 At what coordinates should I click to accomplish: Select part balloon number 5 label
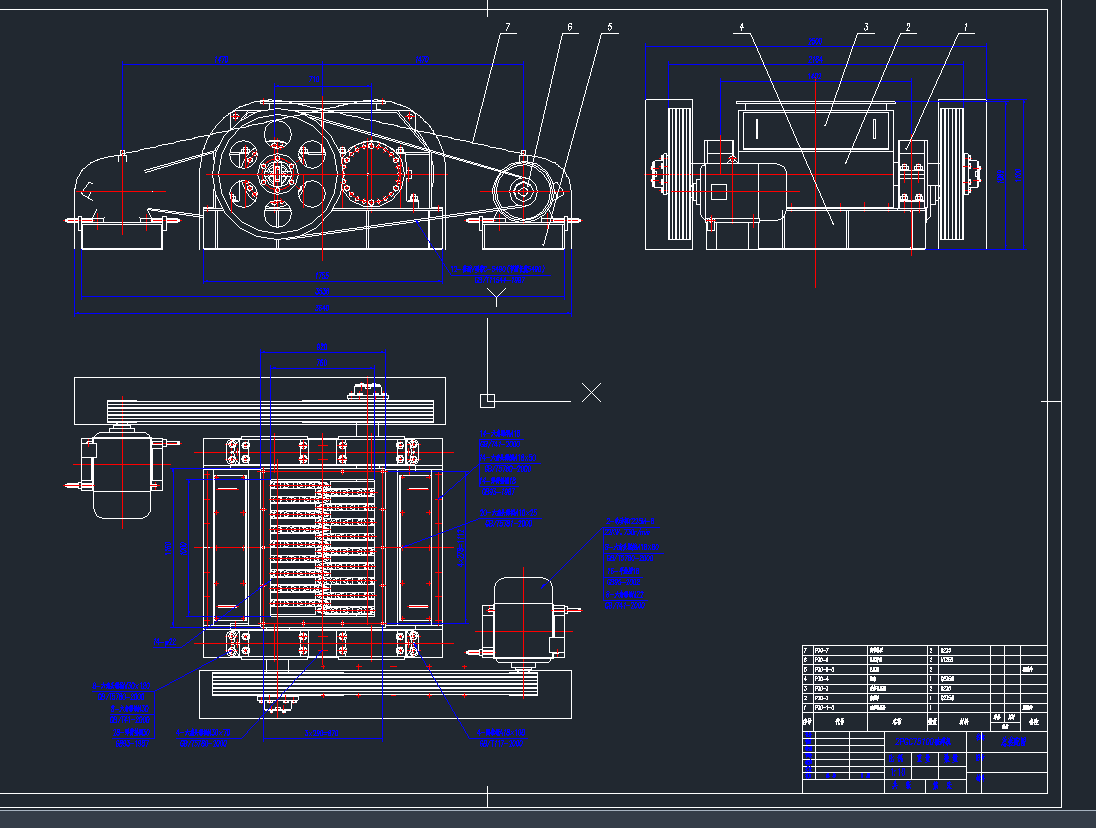tap(609, 29)
